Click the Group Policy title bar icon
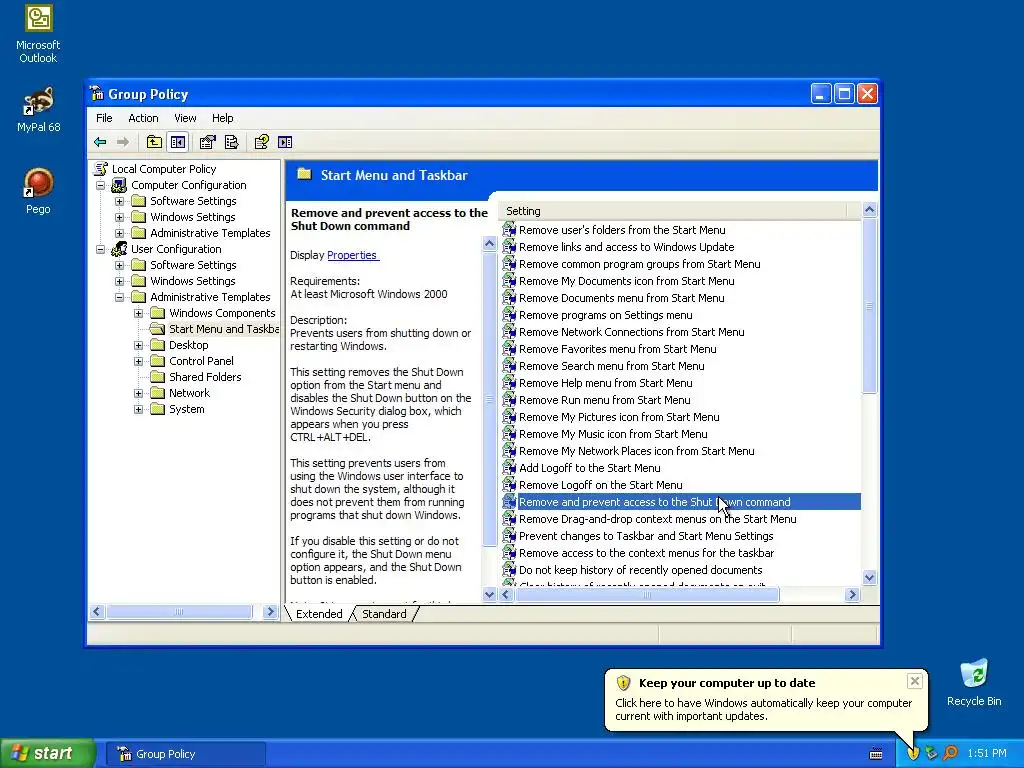 [97, 93]
